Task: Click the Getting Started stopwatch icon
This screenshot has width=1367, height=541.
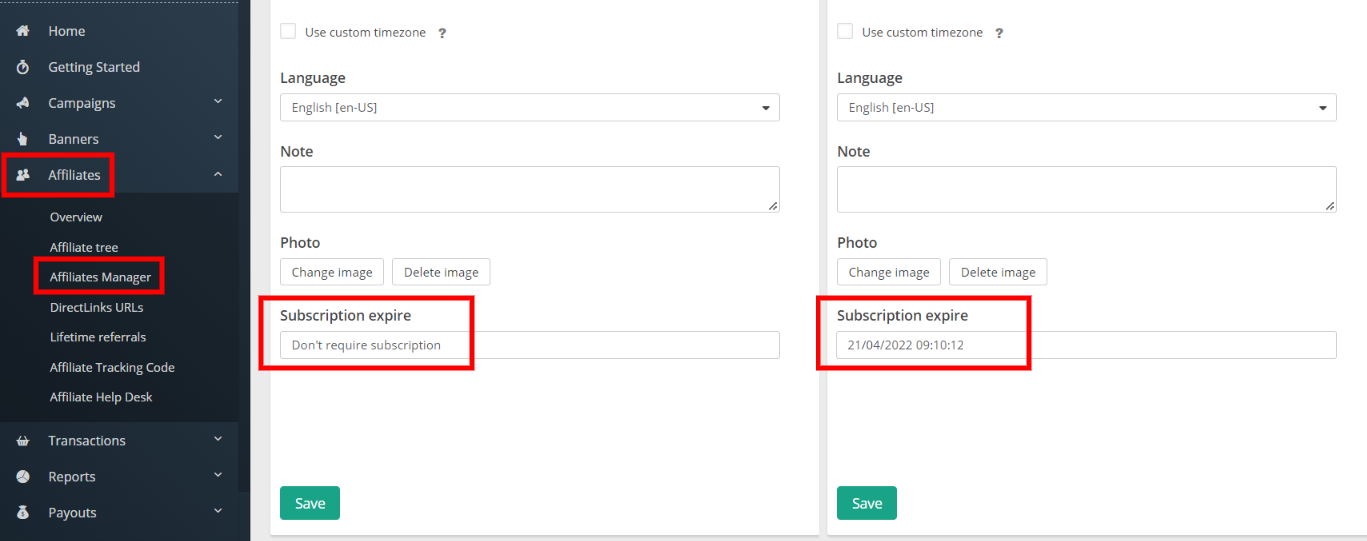Action: [x=23, y=67]
